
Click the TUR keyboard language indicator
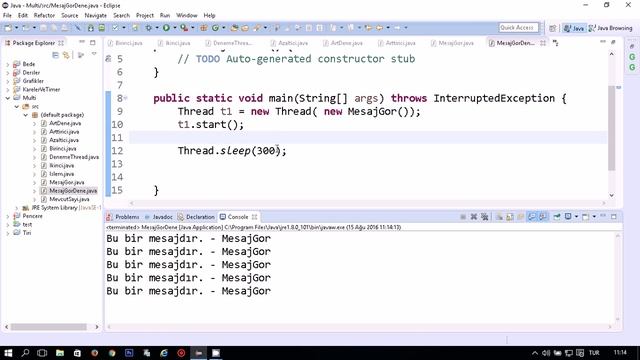point(594,353)
